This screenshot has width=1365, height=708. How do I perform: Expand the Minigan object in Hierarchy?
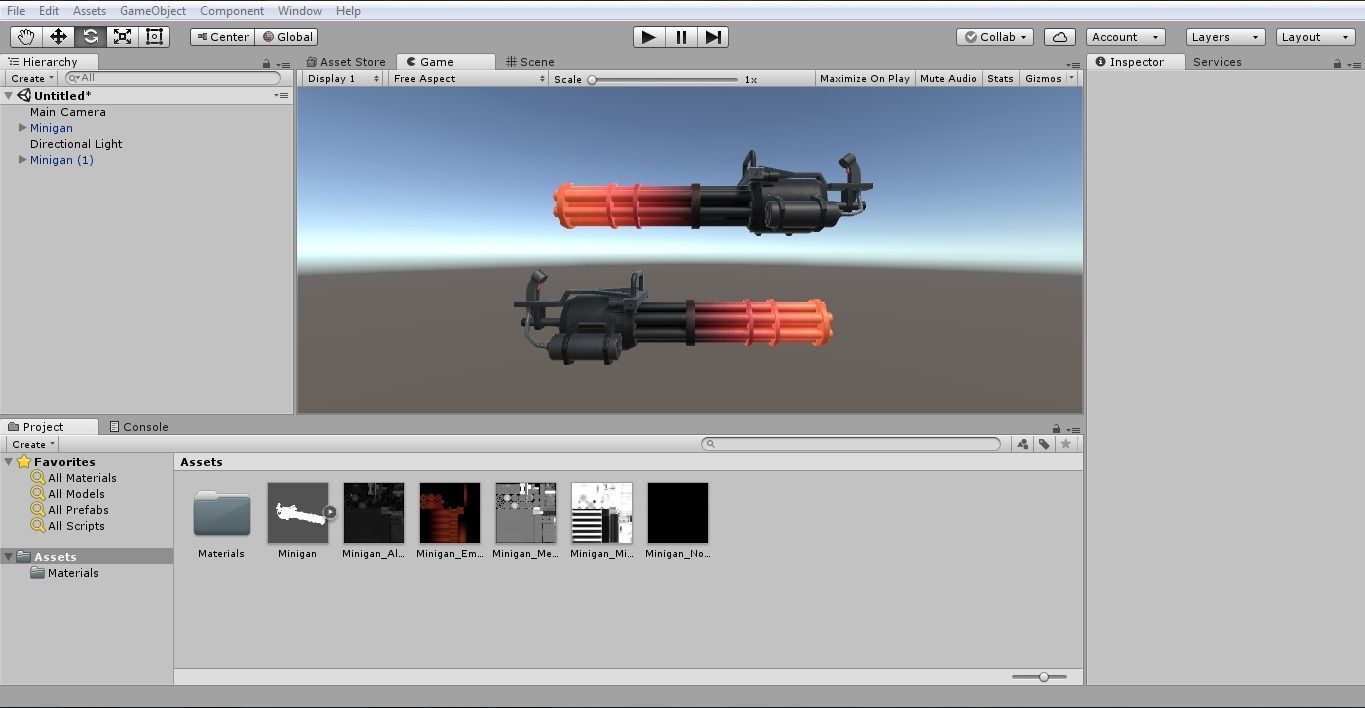coord(23,128)
